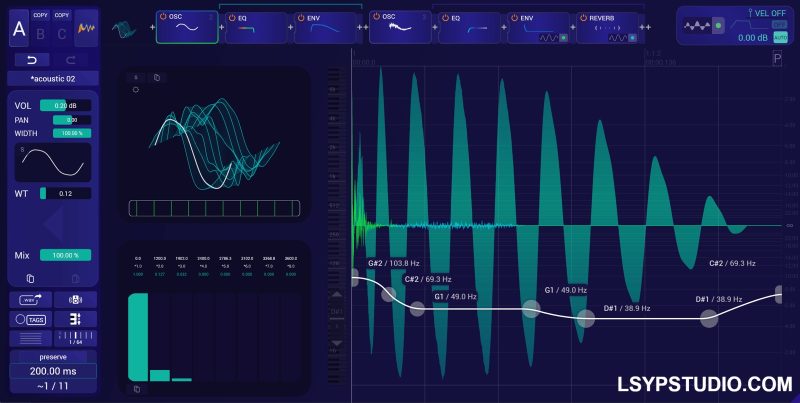Adjust the VOL slider at 0.20 dB
The image size is (800, 403).
[x=65, y=106]
